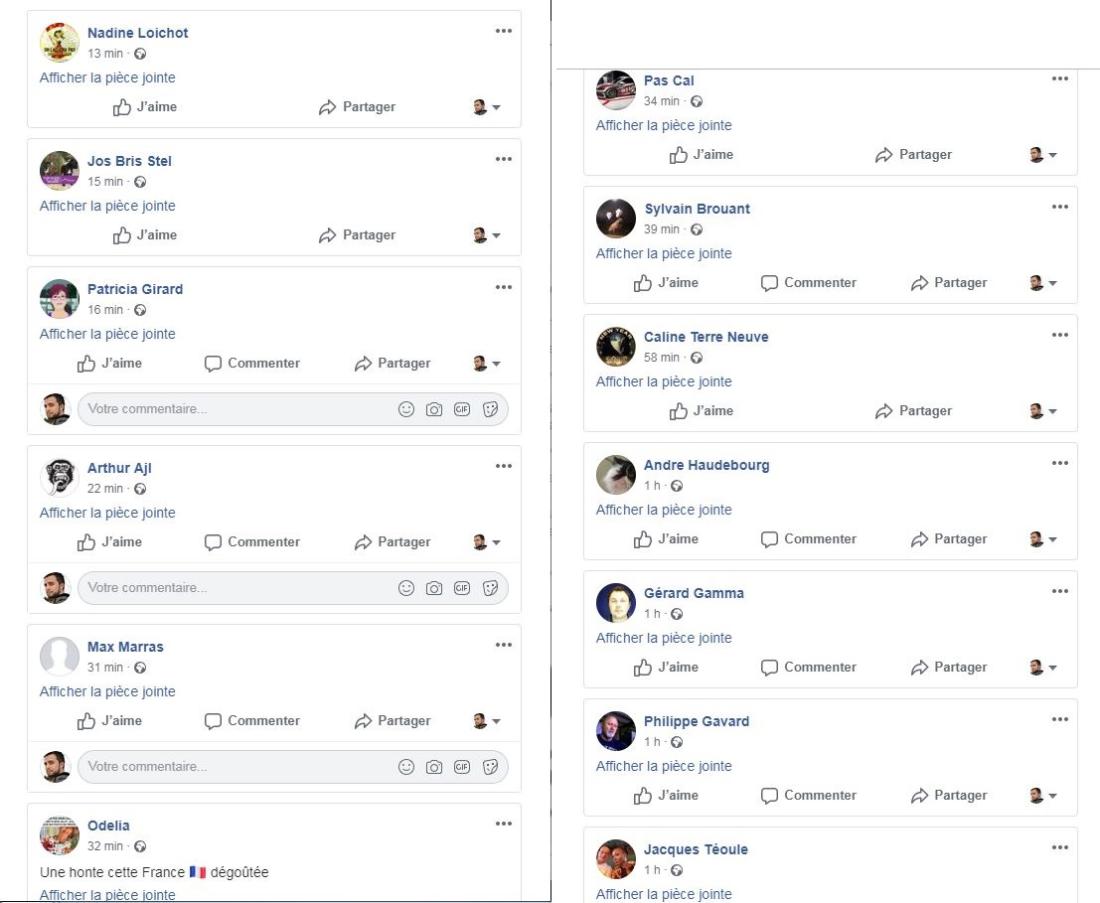Open profile switcher dropdown on Pas Cal's post

tap(1043, 155)
